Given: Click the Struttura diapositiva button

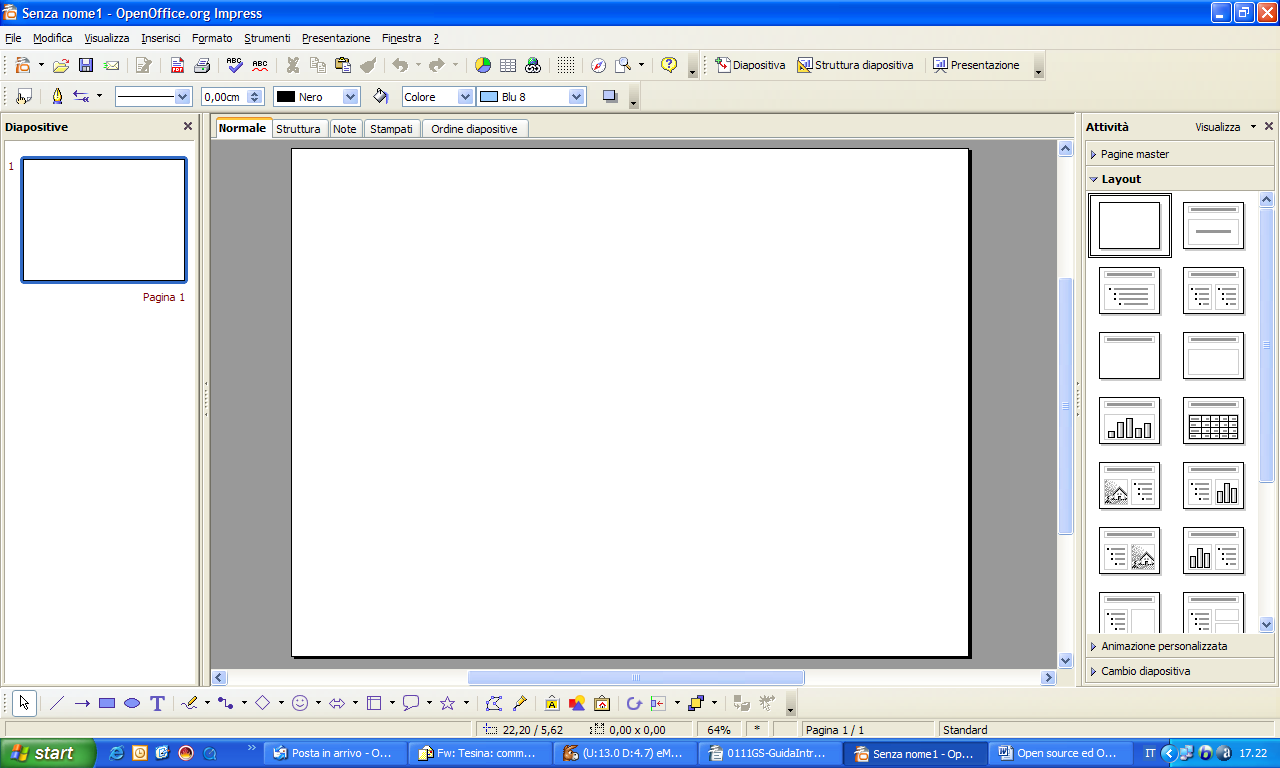Looking at the screenshot, I should [855, 65].
